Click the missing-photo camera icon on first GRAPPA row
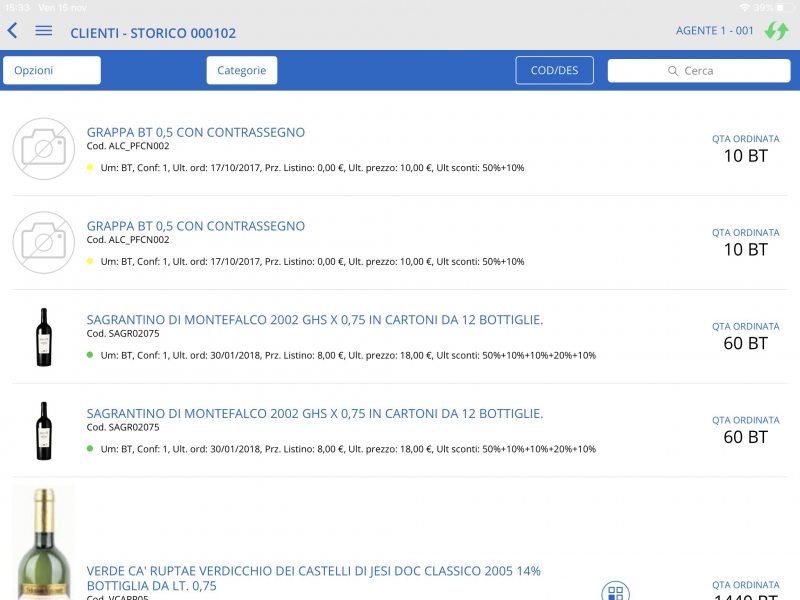This screenshot has height=600, width=800. 43,149
